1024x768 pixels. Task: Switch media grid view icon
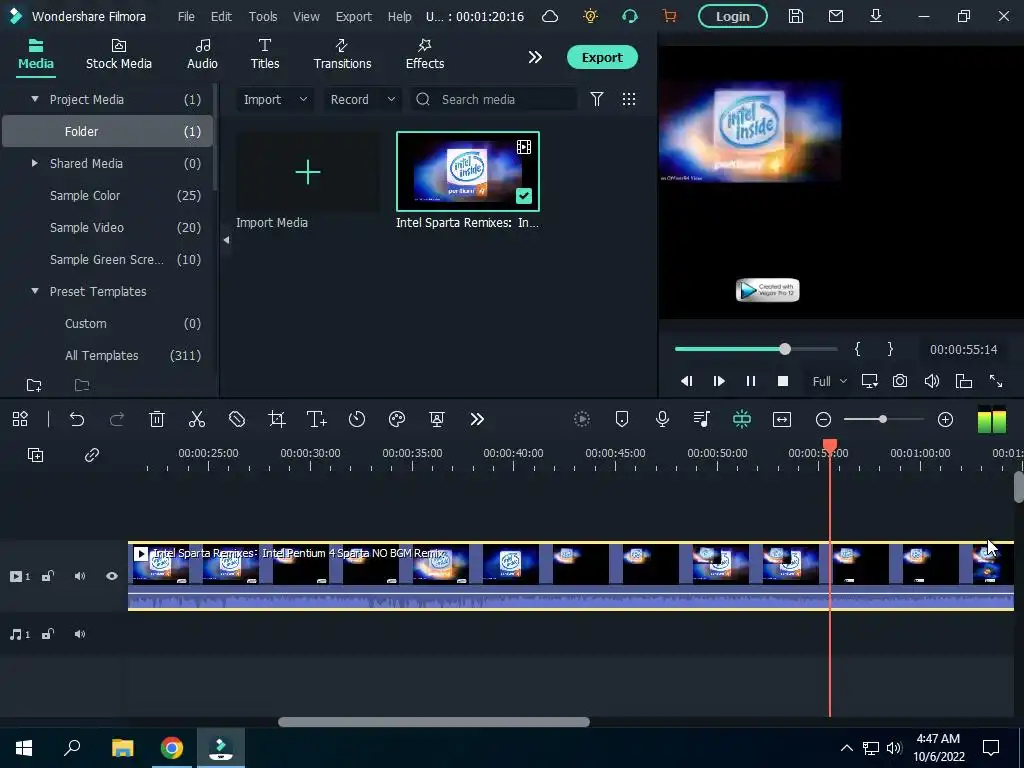pos(629,99)
